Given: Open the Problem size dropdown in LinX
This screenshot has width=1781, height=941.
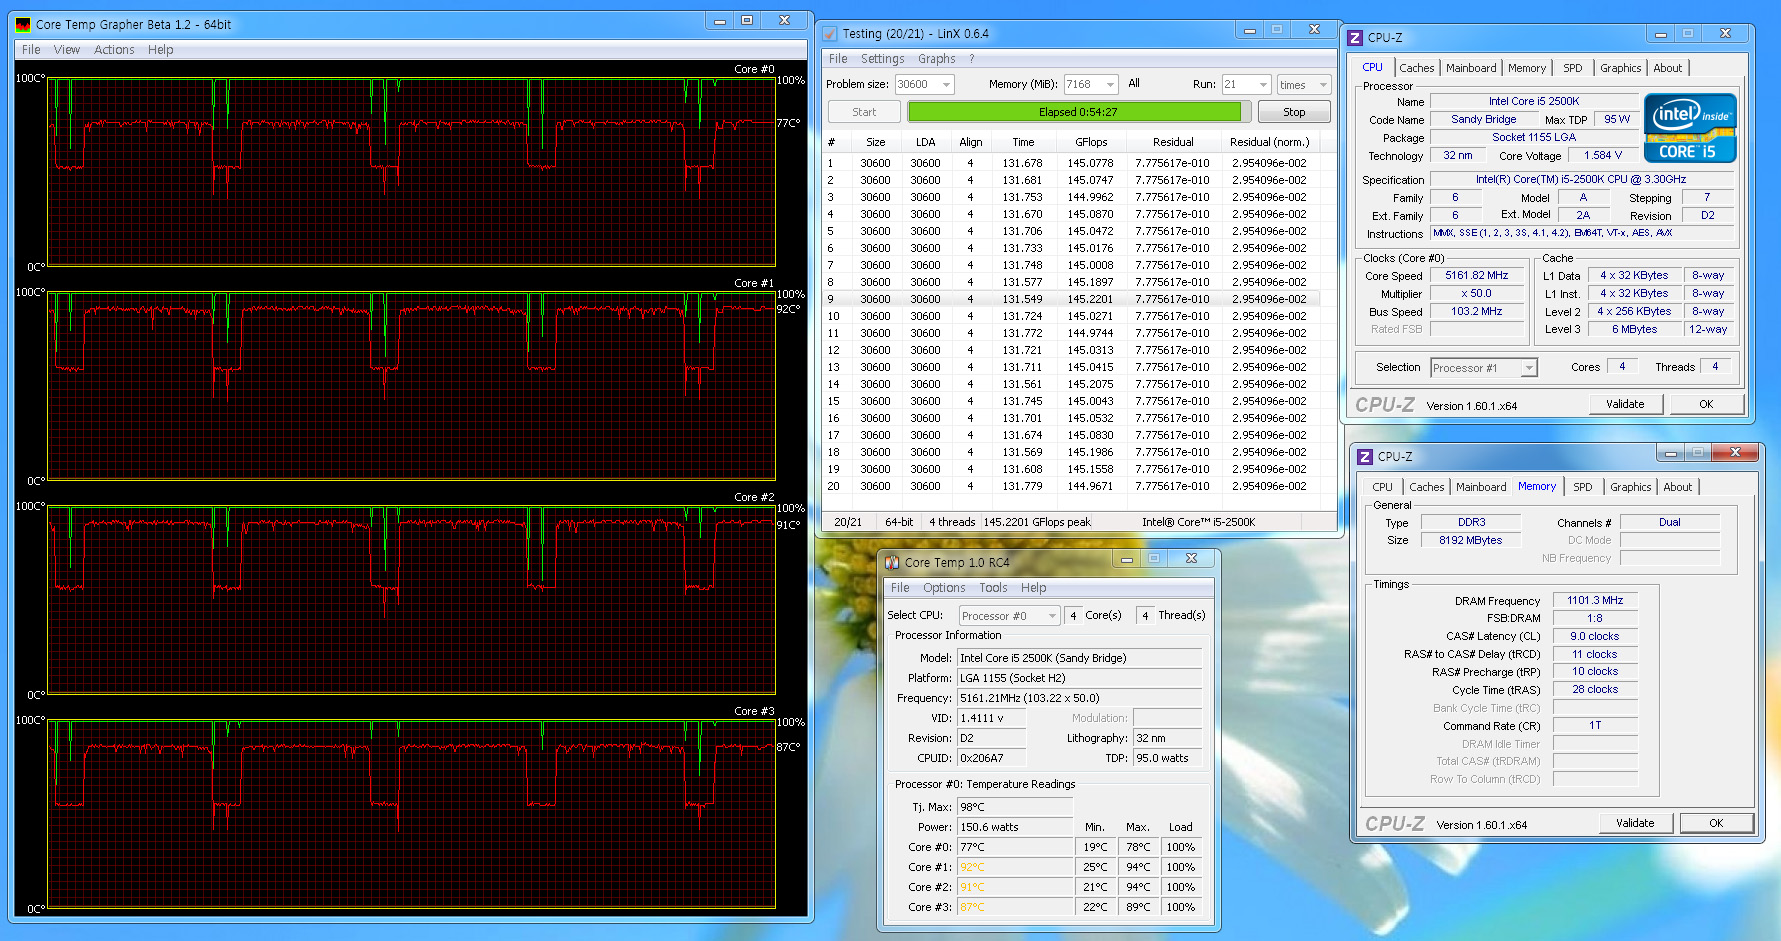Looking at the screenshot, I should [946, 85].
